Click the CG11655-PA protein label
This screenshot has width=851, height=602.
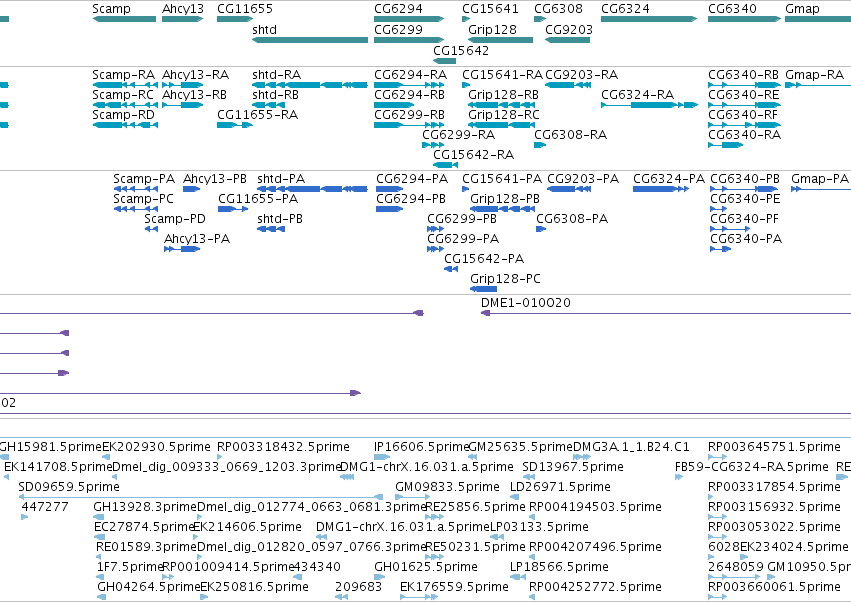[258, 199]
